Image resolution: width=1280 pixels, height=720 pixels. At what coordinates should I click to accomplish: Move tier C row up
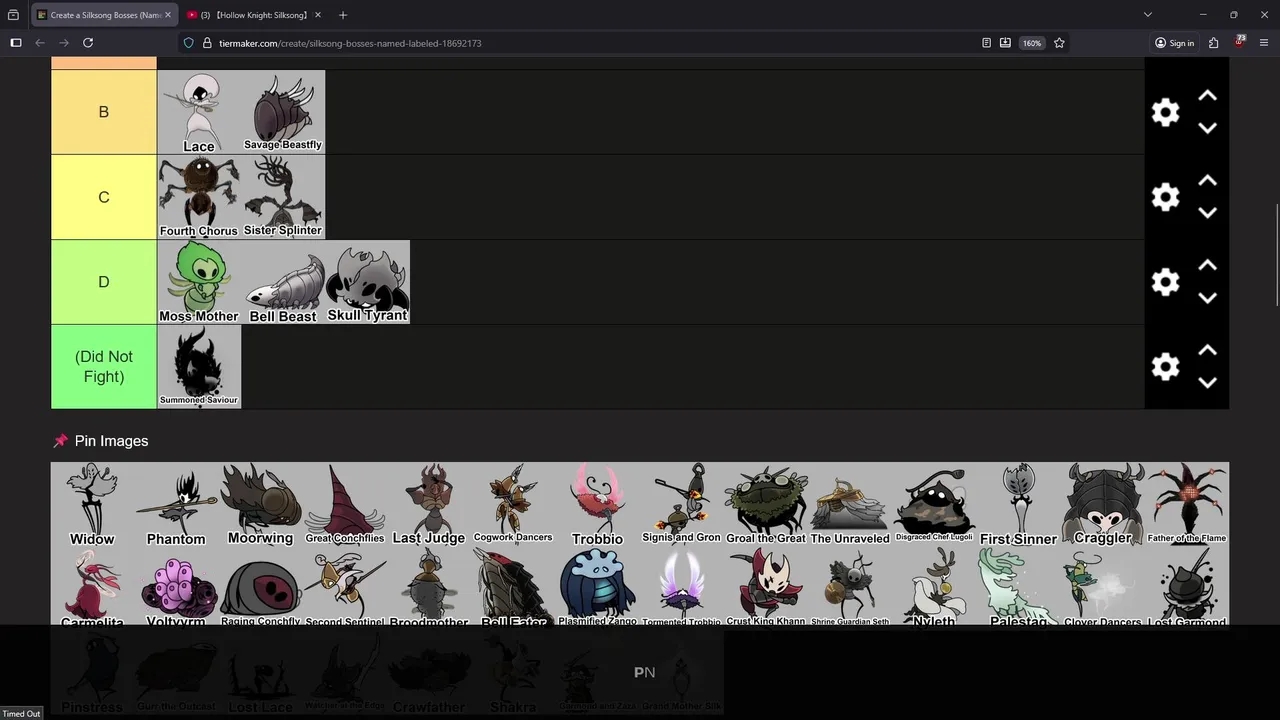click(x=1207, y=181)
